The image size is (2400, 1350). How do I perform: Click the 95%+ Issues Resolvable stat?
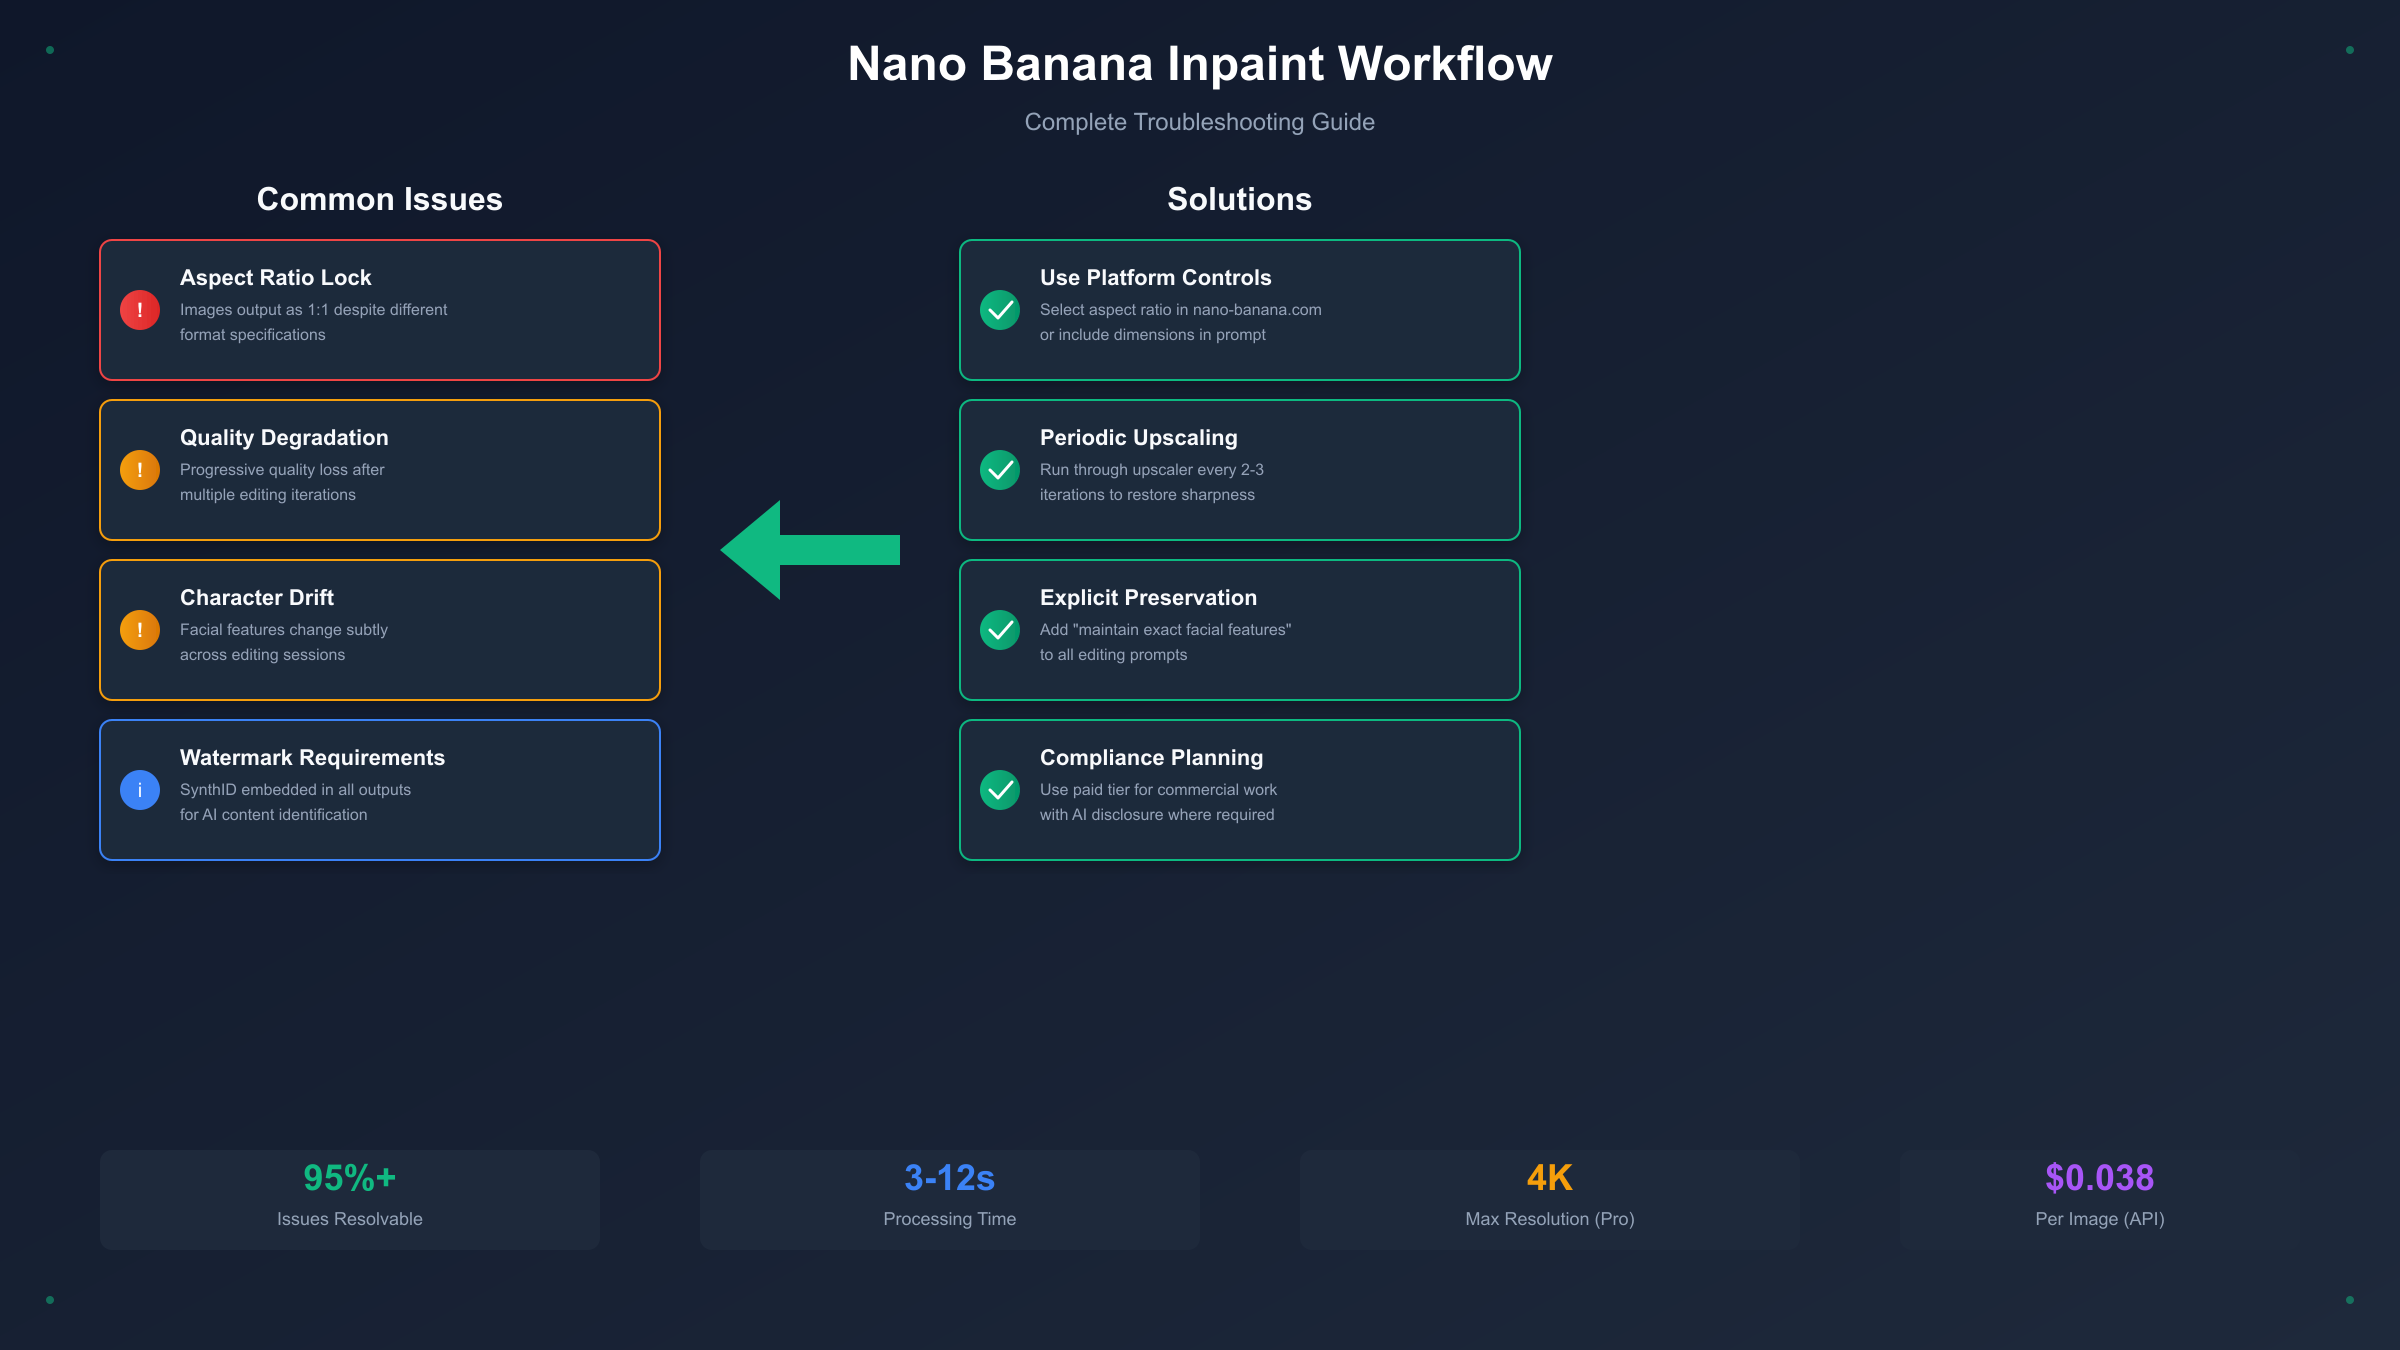click(349, 1198)
